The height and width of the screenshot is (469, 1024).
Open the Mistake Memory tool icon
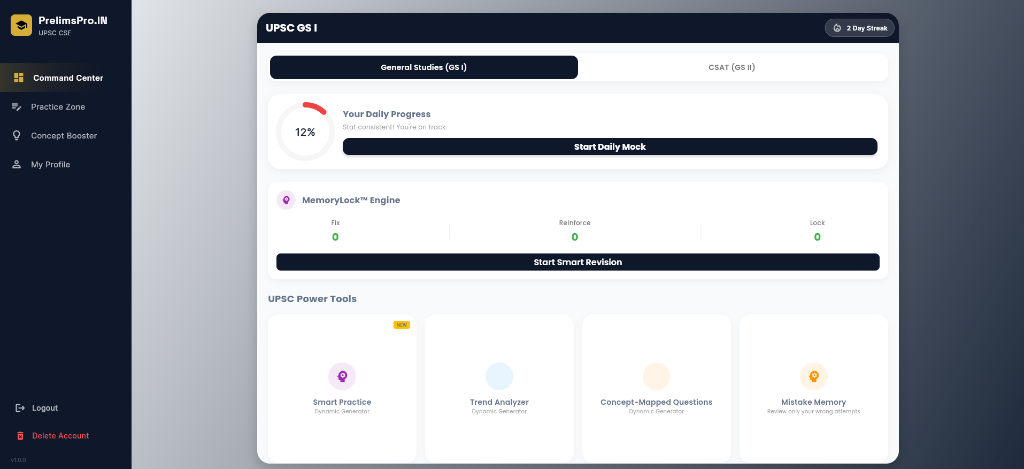(814, 376)
